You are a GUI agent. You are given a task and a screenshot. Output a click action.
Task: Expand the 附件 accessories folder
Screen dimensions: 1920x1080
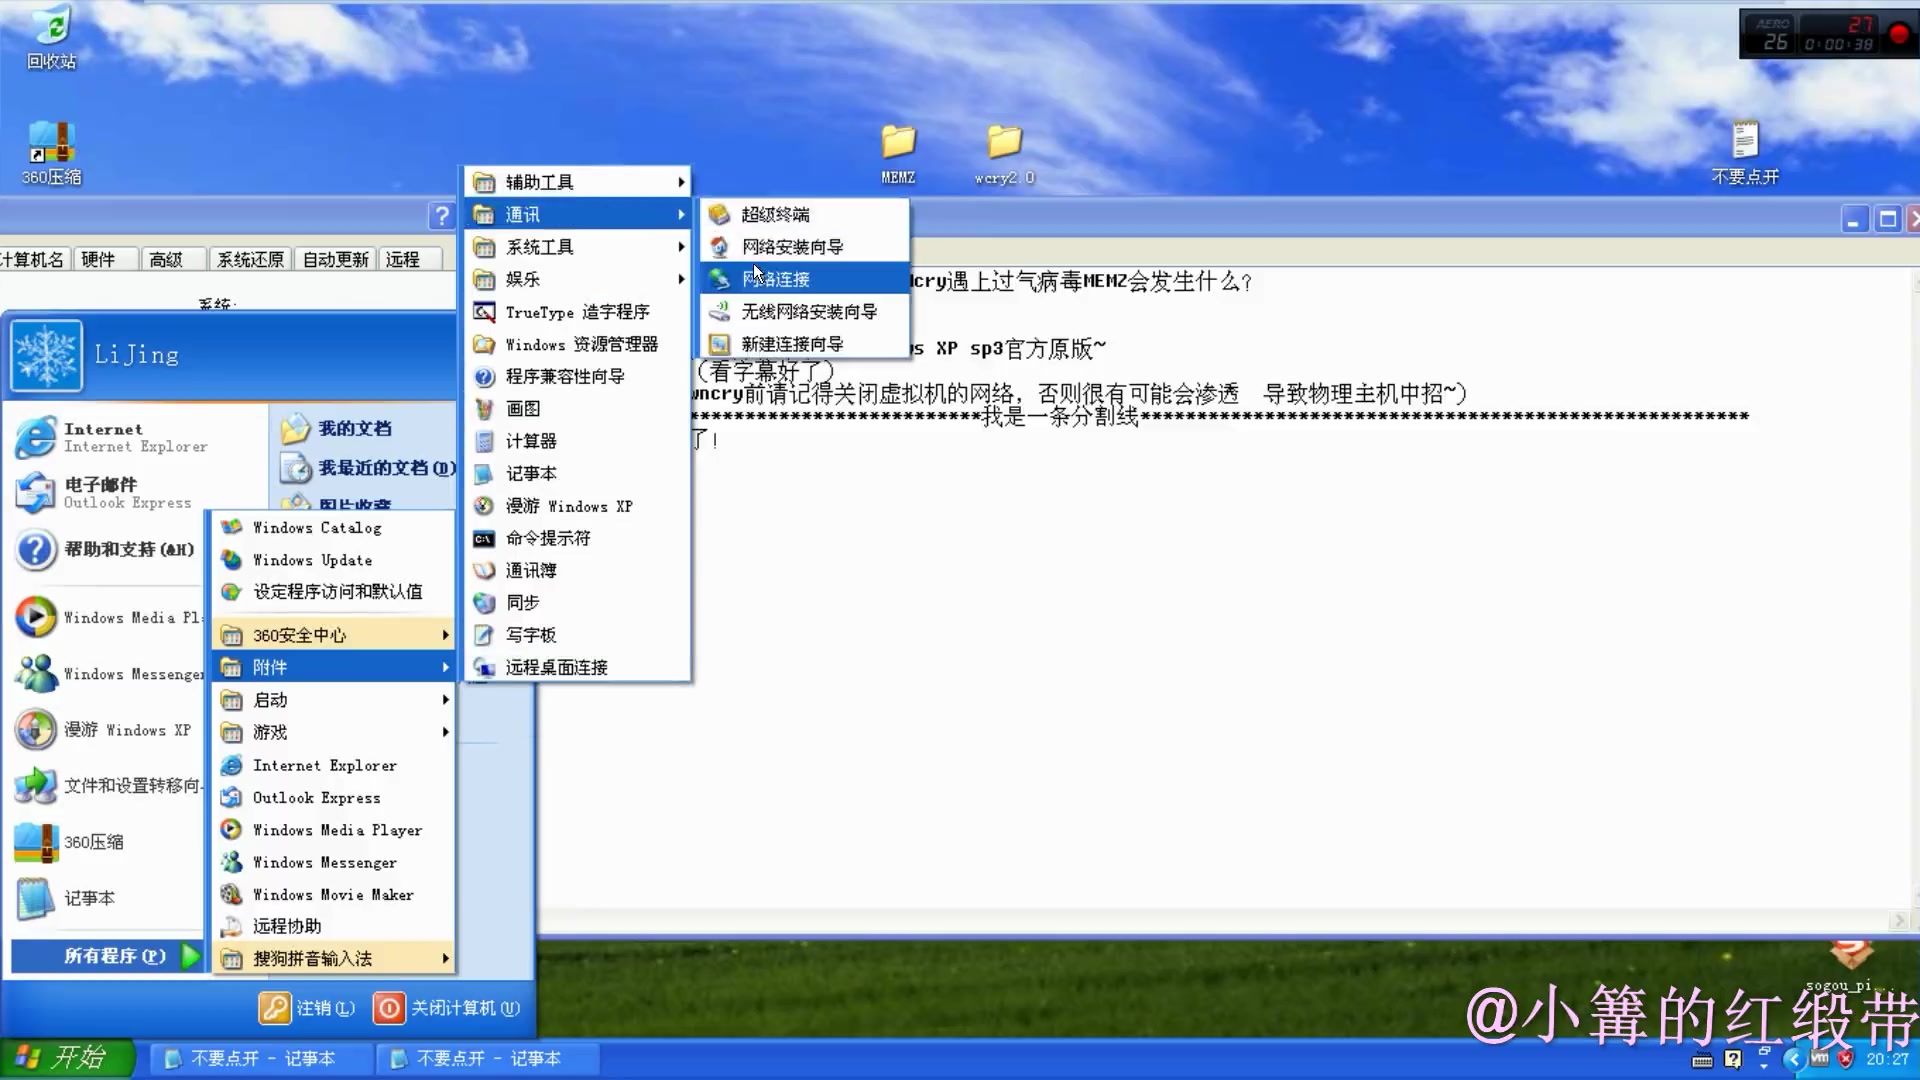point(334,667)
